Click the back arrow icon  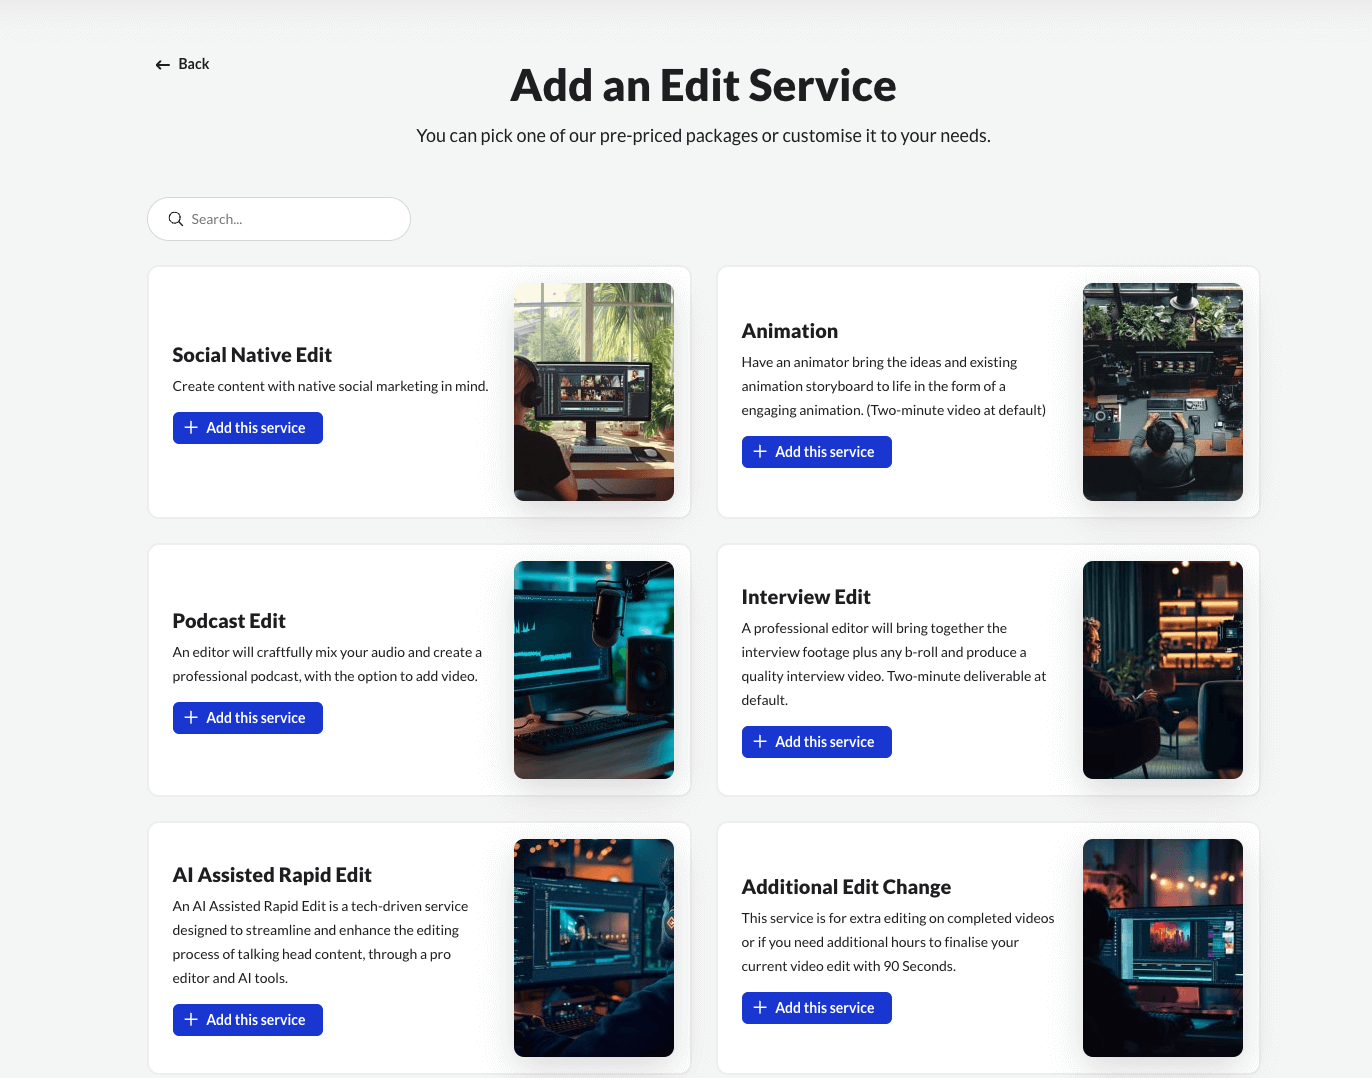tap(163, 65)
